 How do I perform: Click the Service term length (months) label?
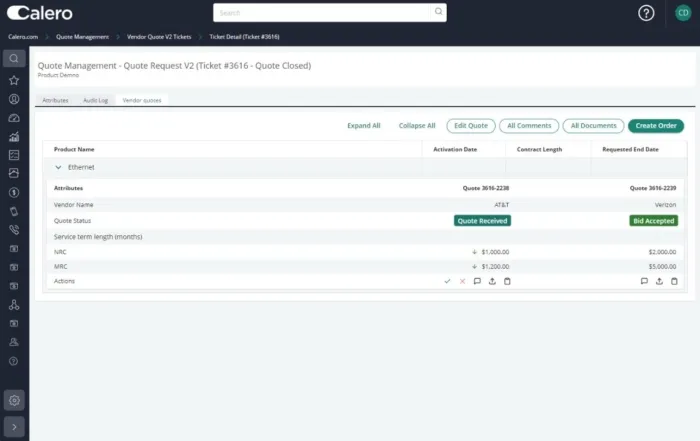click(x=98, y=237)
